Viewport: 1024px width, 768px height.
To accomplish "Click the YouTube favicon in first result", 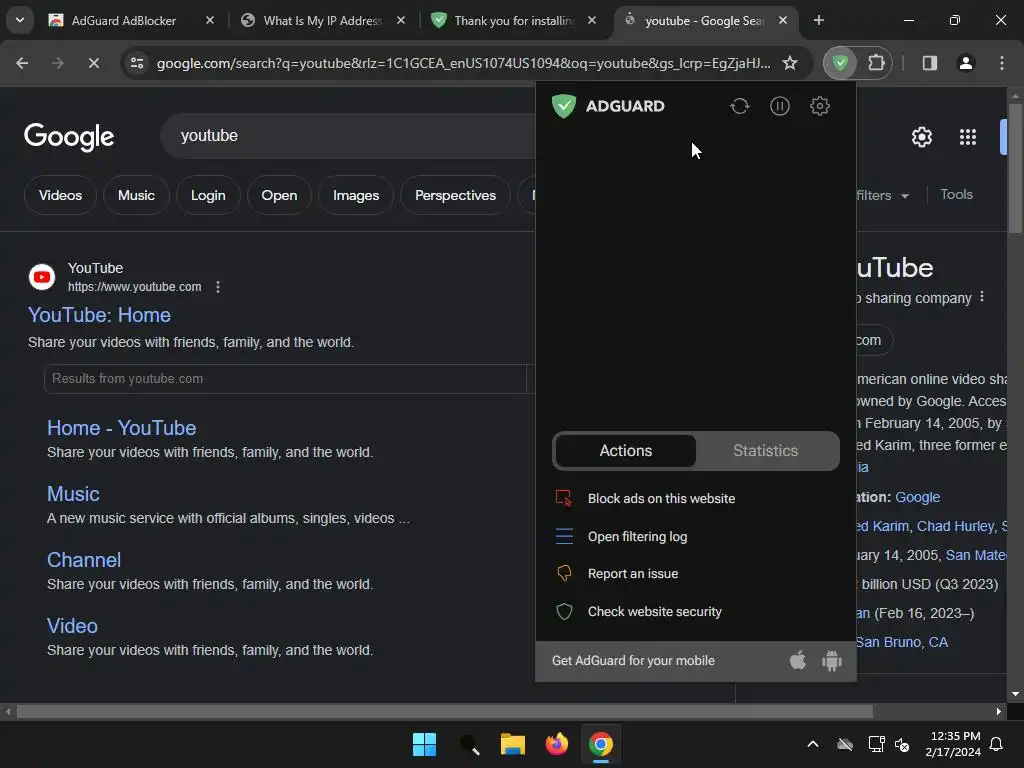I will tap(42, 277).
